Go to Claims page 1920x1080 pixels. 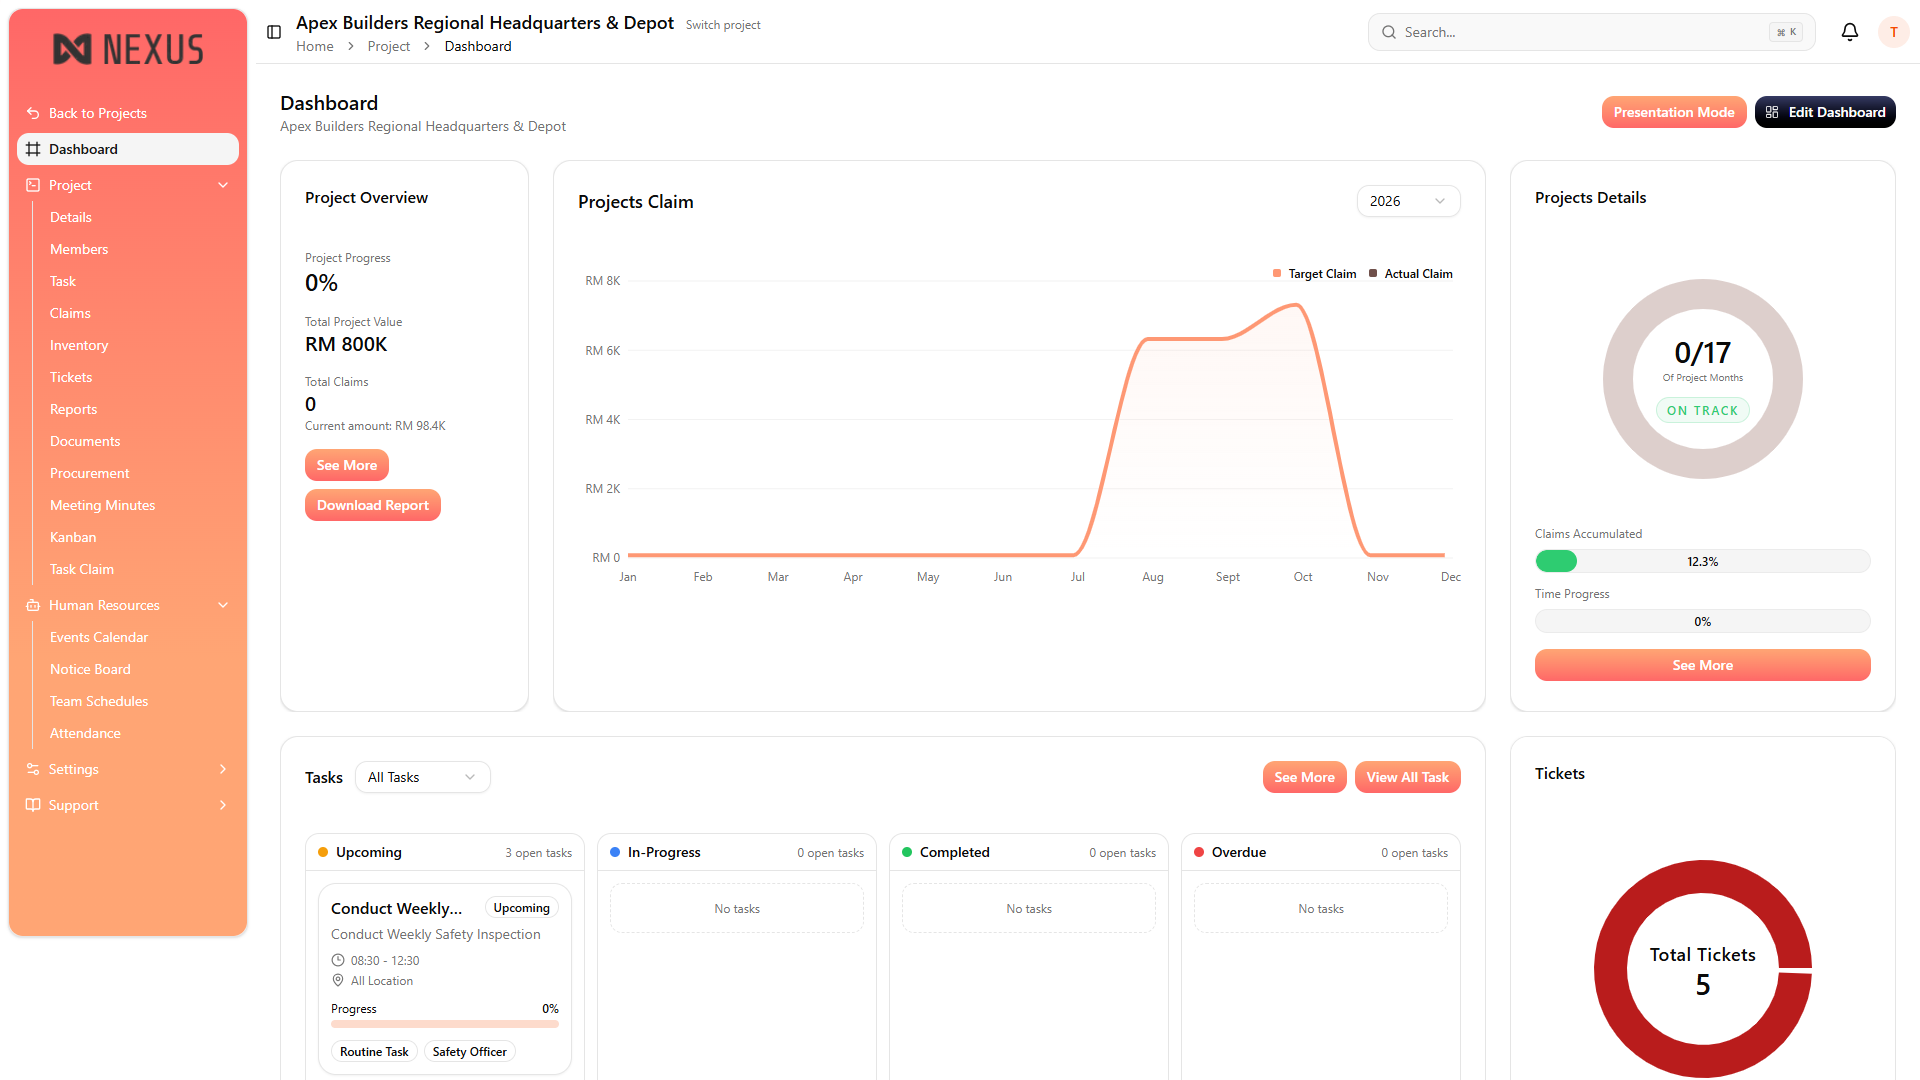point(70,313)
